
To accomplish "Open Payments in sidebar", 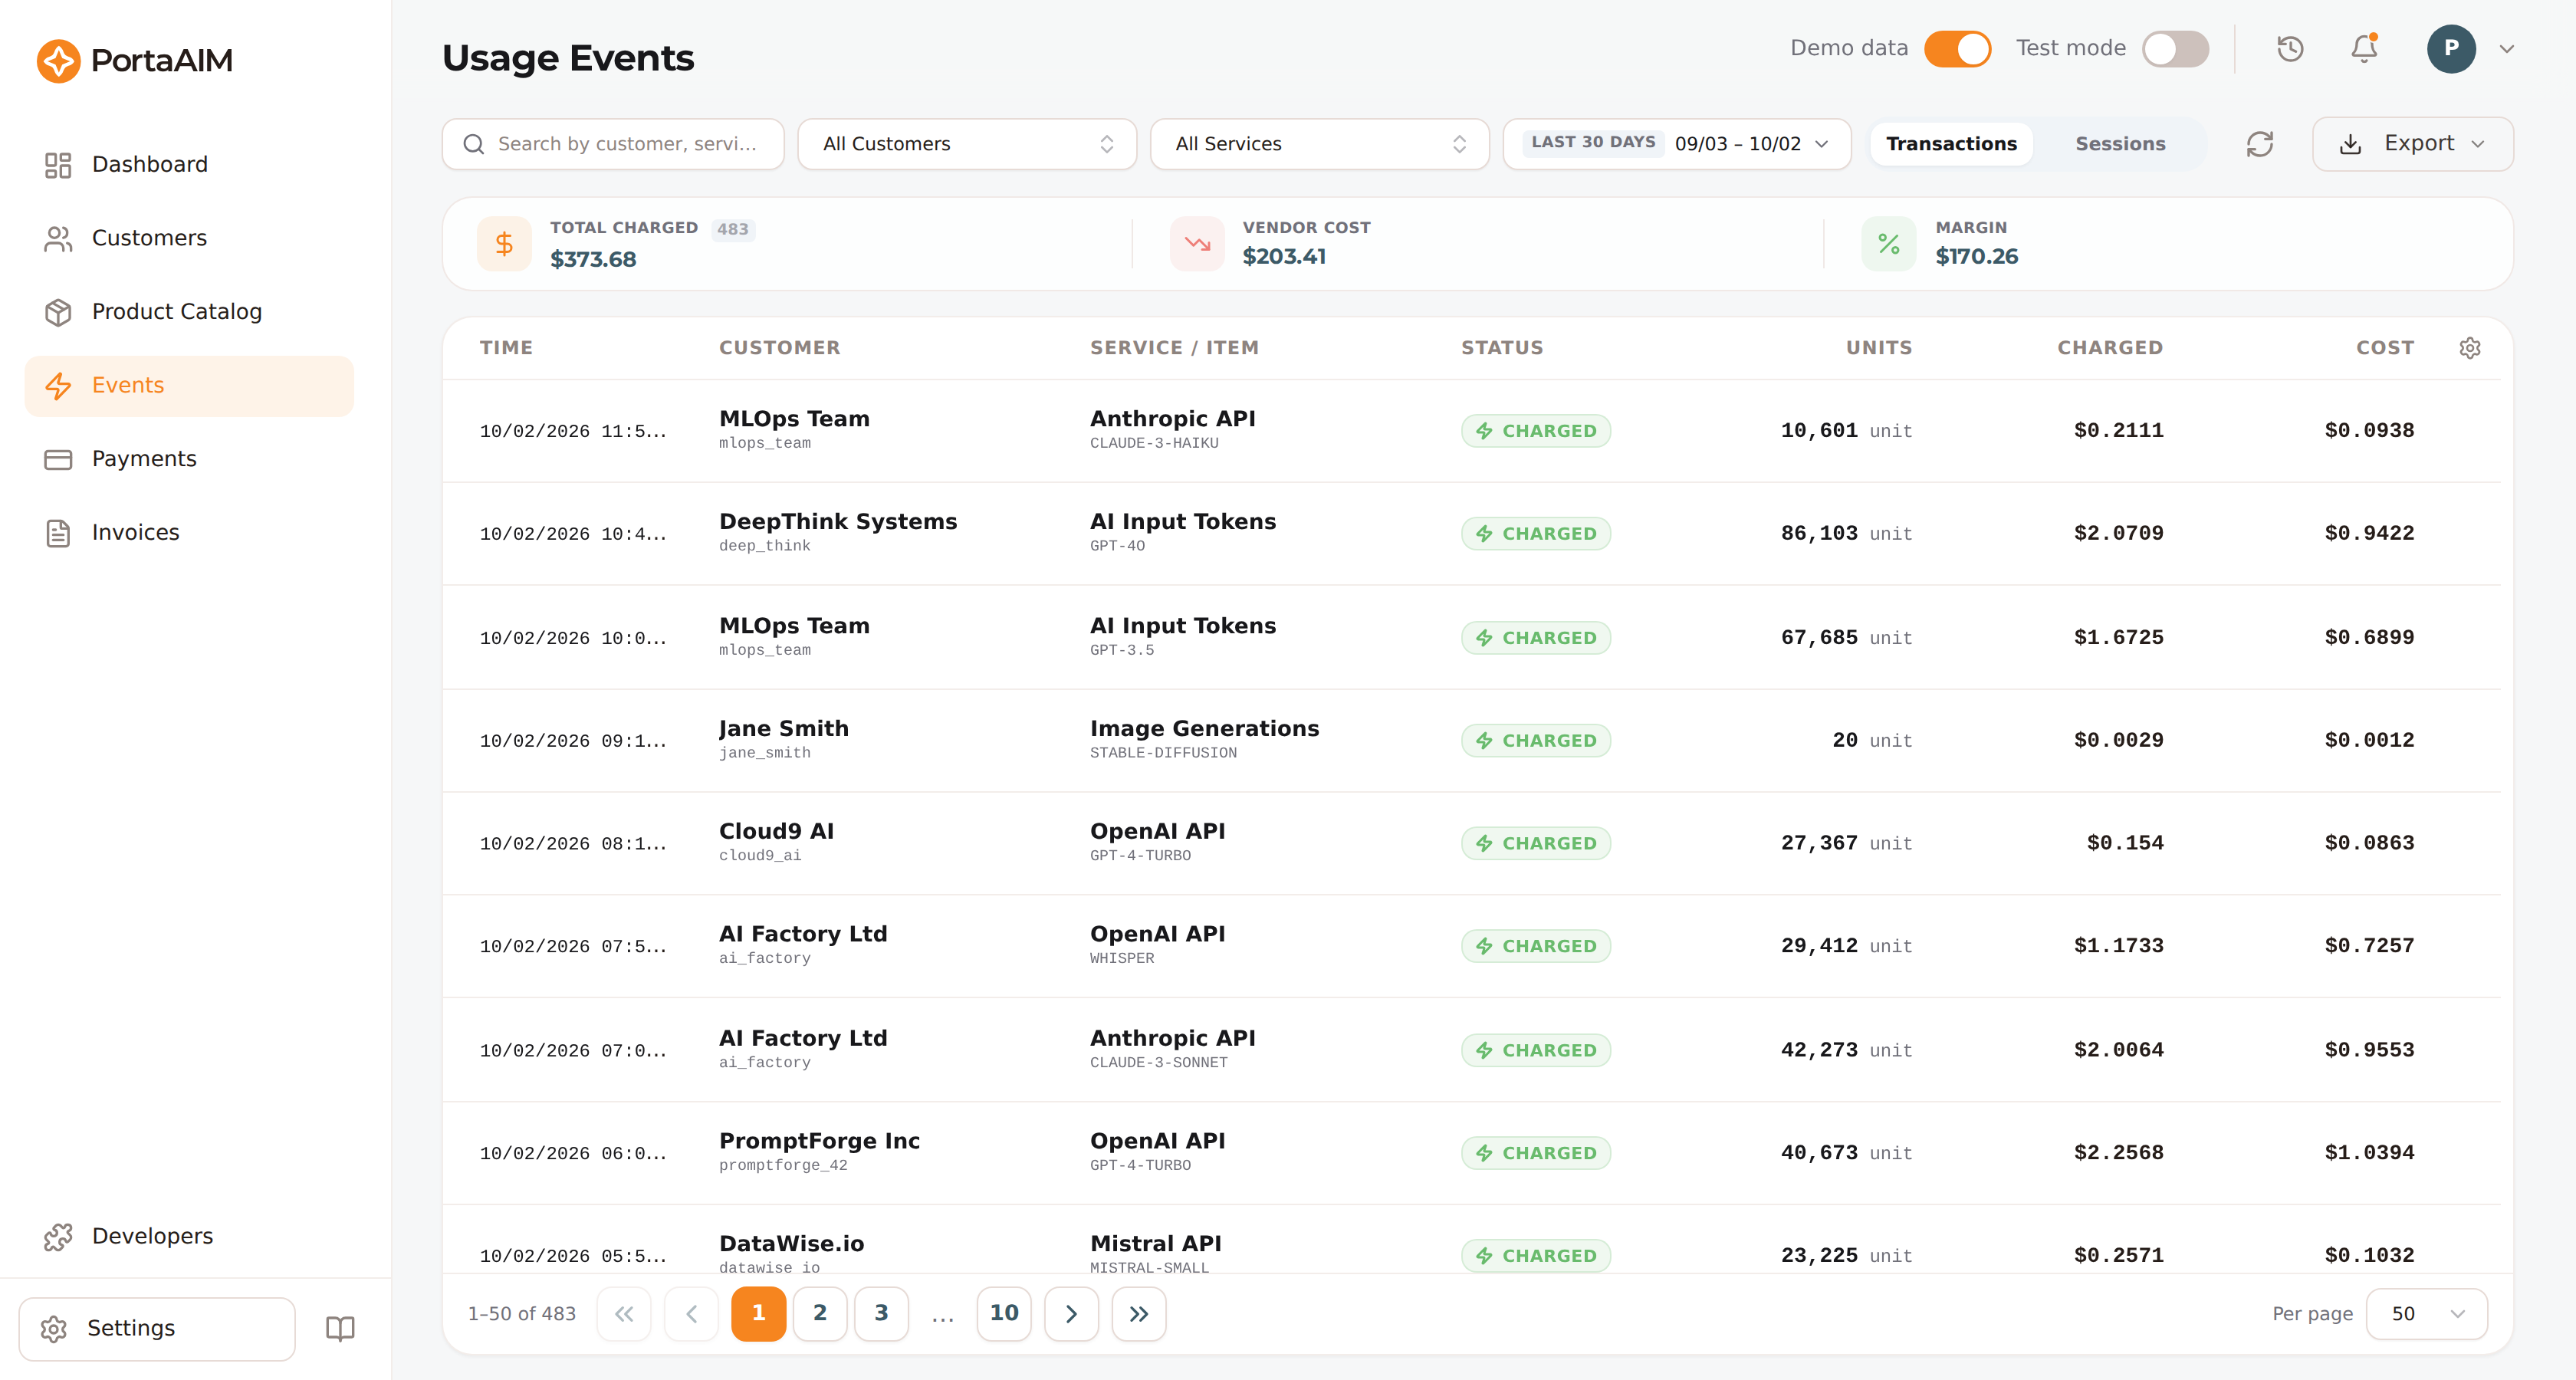I will click(x=189, y=459).
